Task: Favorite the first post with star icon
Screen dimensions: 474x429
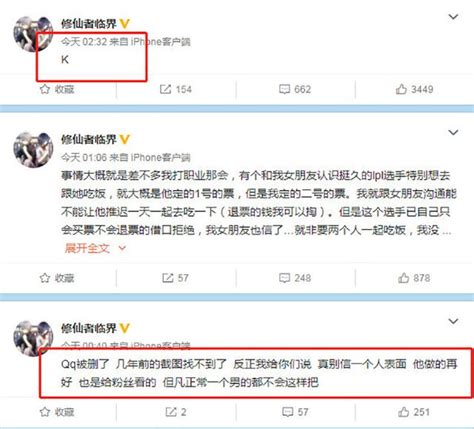Action: (x=57, y=89)
